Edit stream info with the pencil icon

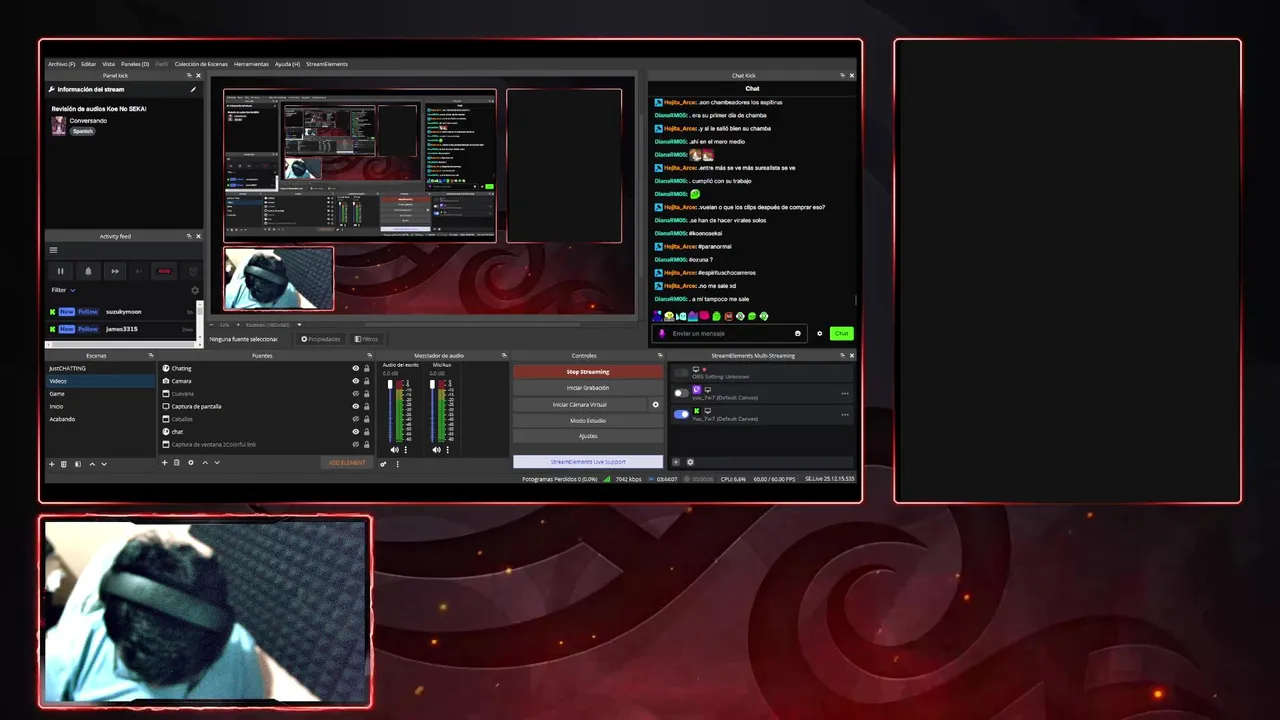(194, 89)
